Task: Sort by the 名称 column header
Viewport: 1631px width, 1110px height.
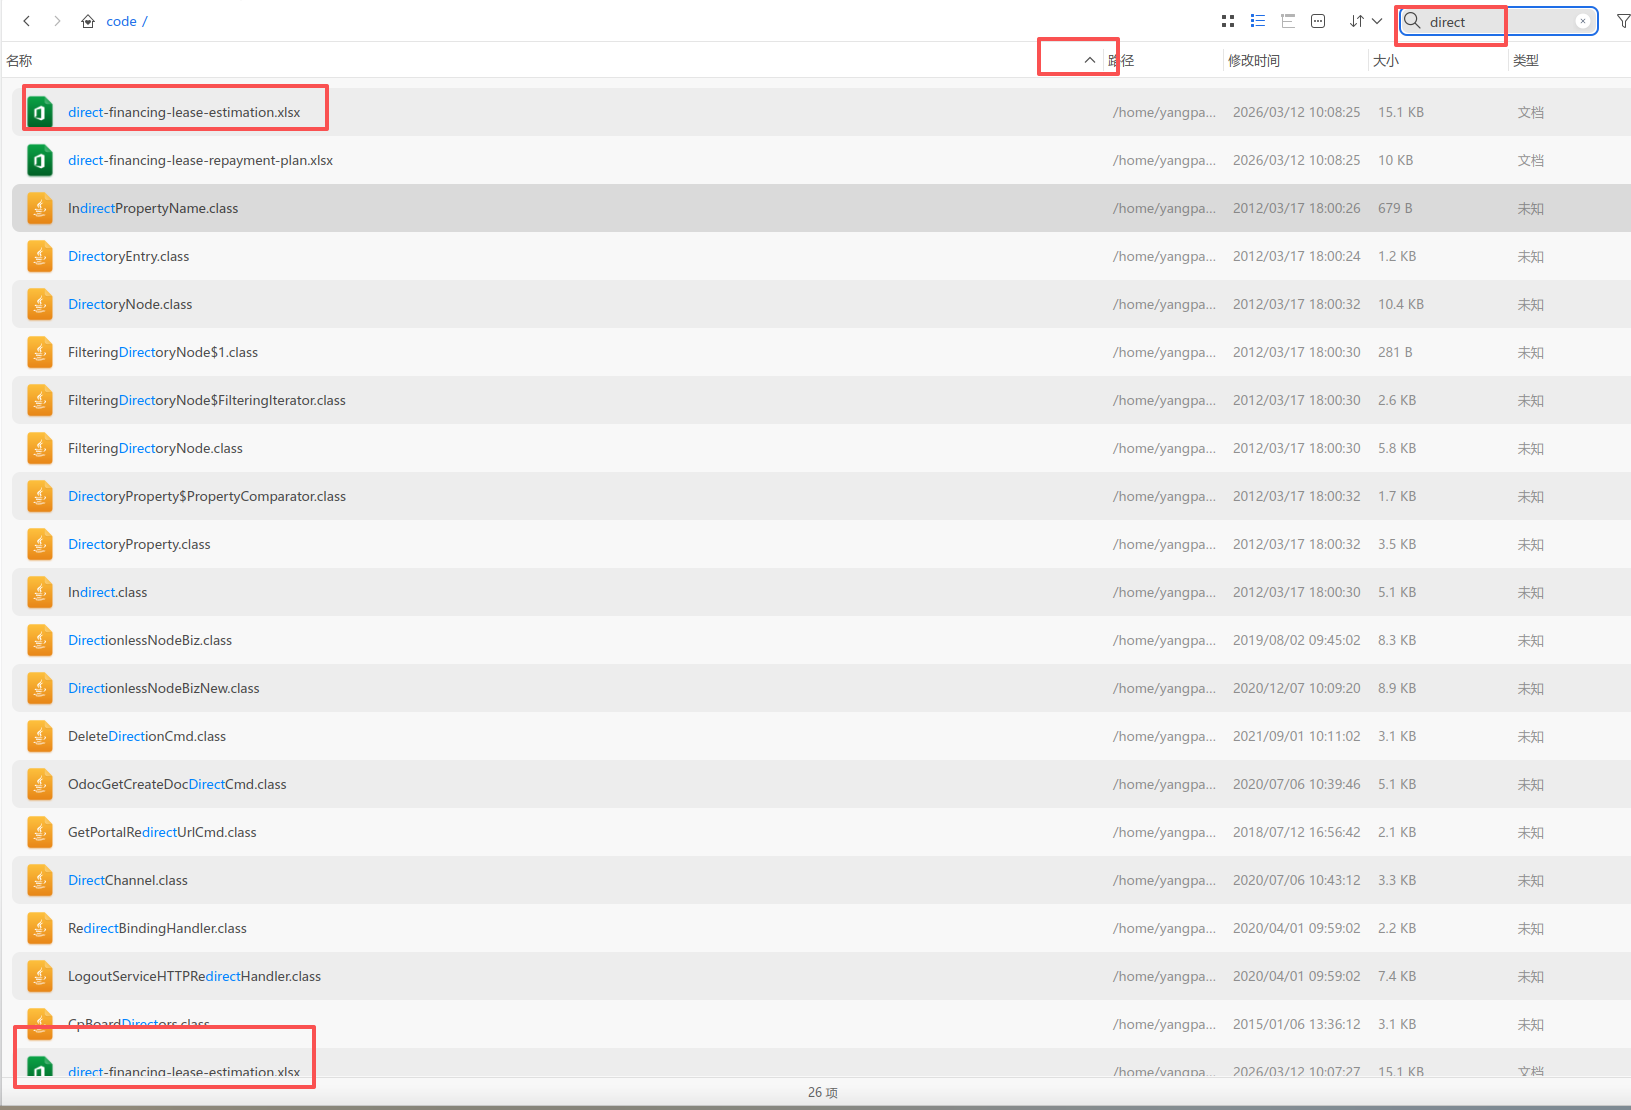Action: (19, 61)
